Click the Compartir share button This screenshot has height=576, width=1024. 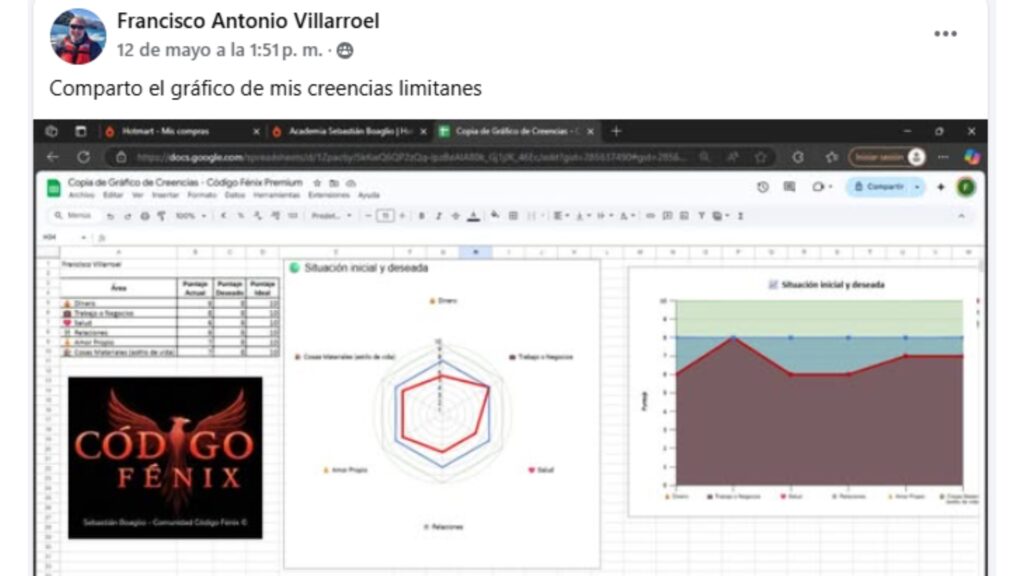tap(880, 187)
